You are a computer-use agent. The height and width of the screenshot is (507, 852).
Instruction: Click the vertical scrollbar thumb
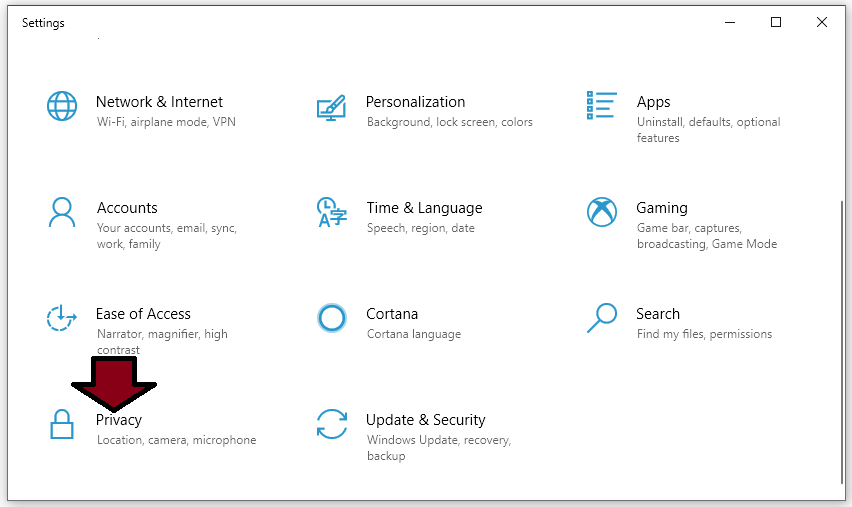click(x=842, y=342)
